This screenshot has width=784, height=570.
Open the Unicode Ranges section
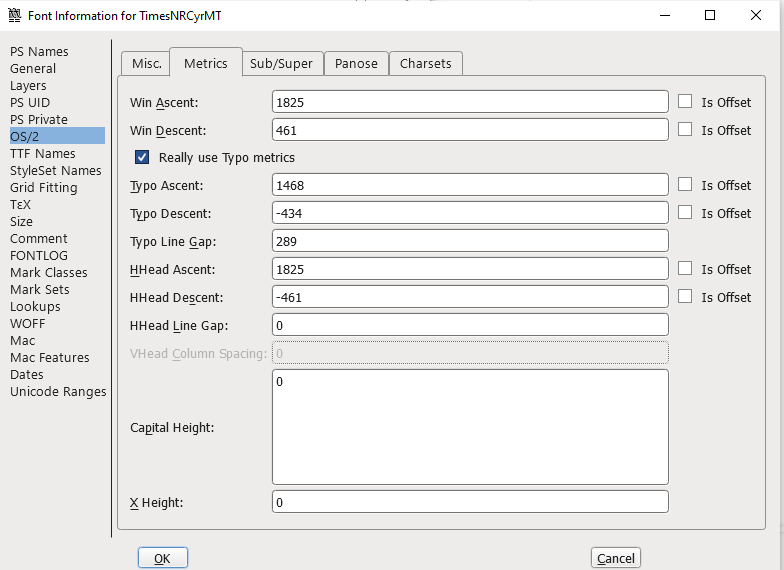(x=58, y=392)
